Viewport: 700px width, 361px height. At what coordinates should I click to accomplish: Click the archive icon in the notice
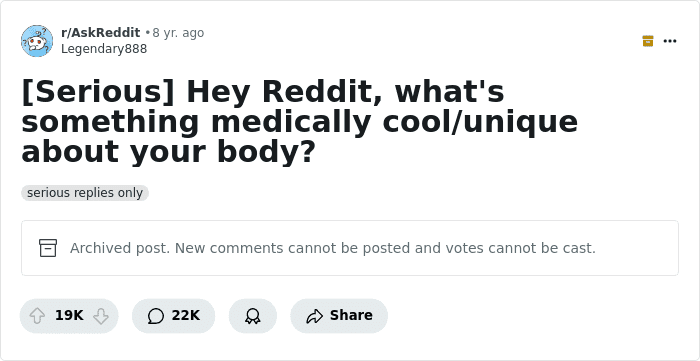(x=48, y=248)
